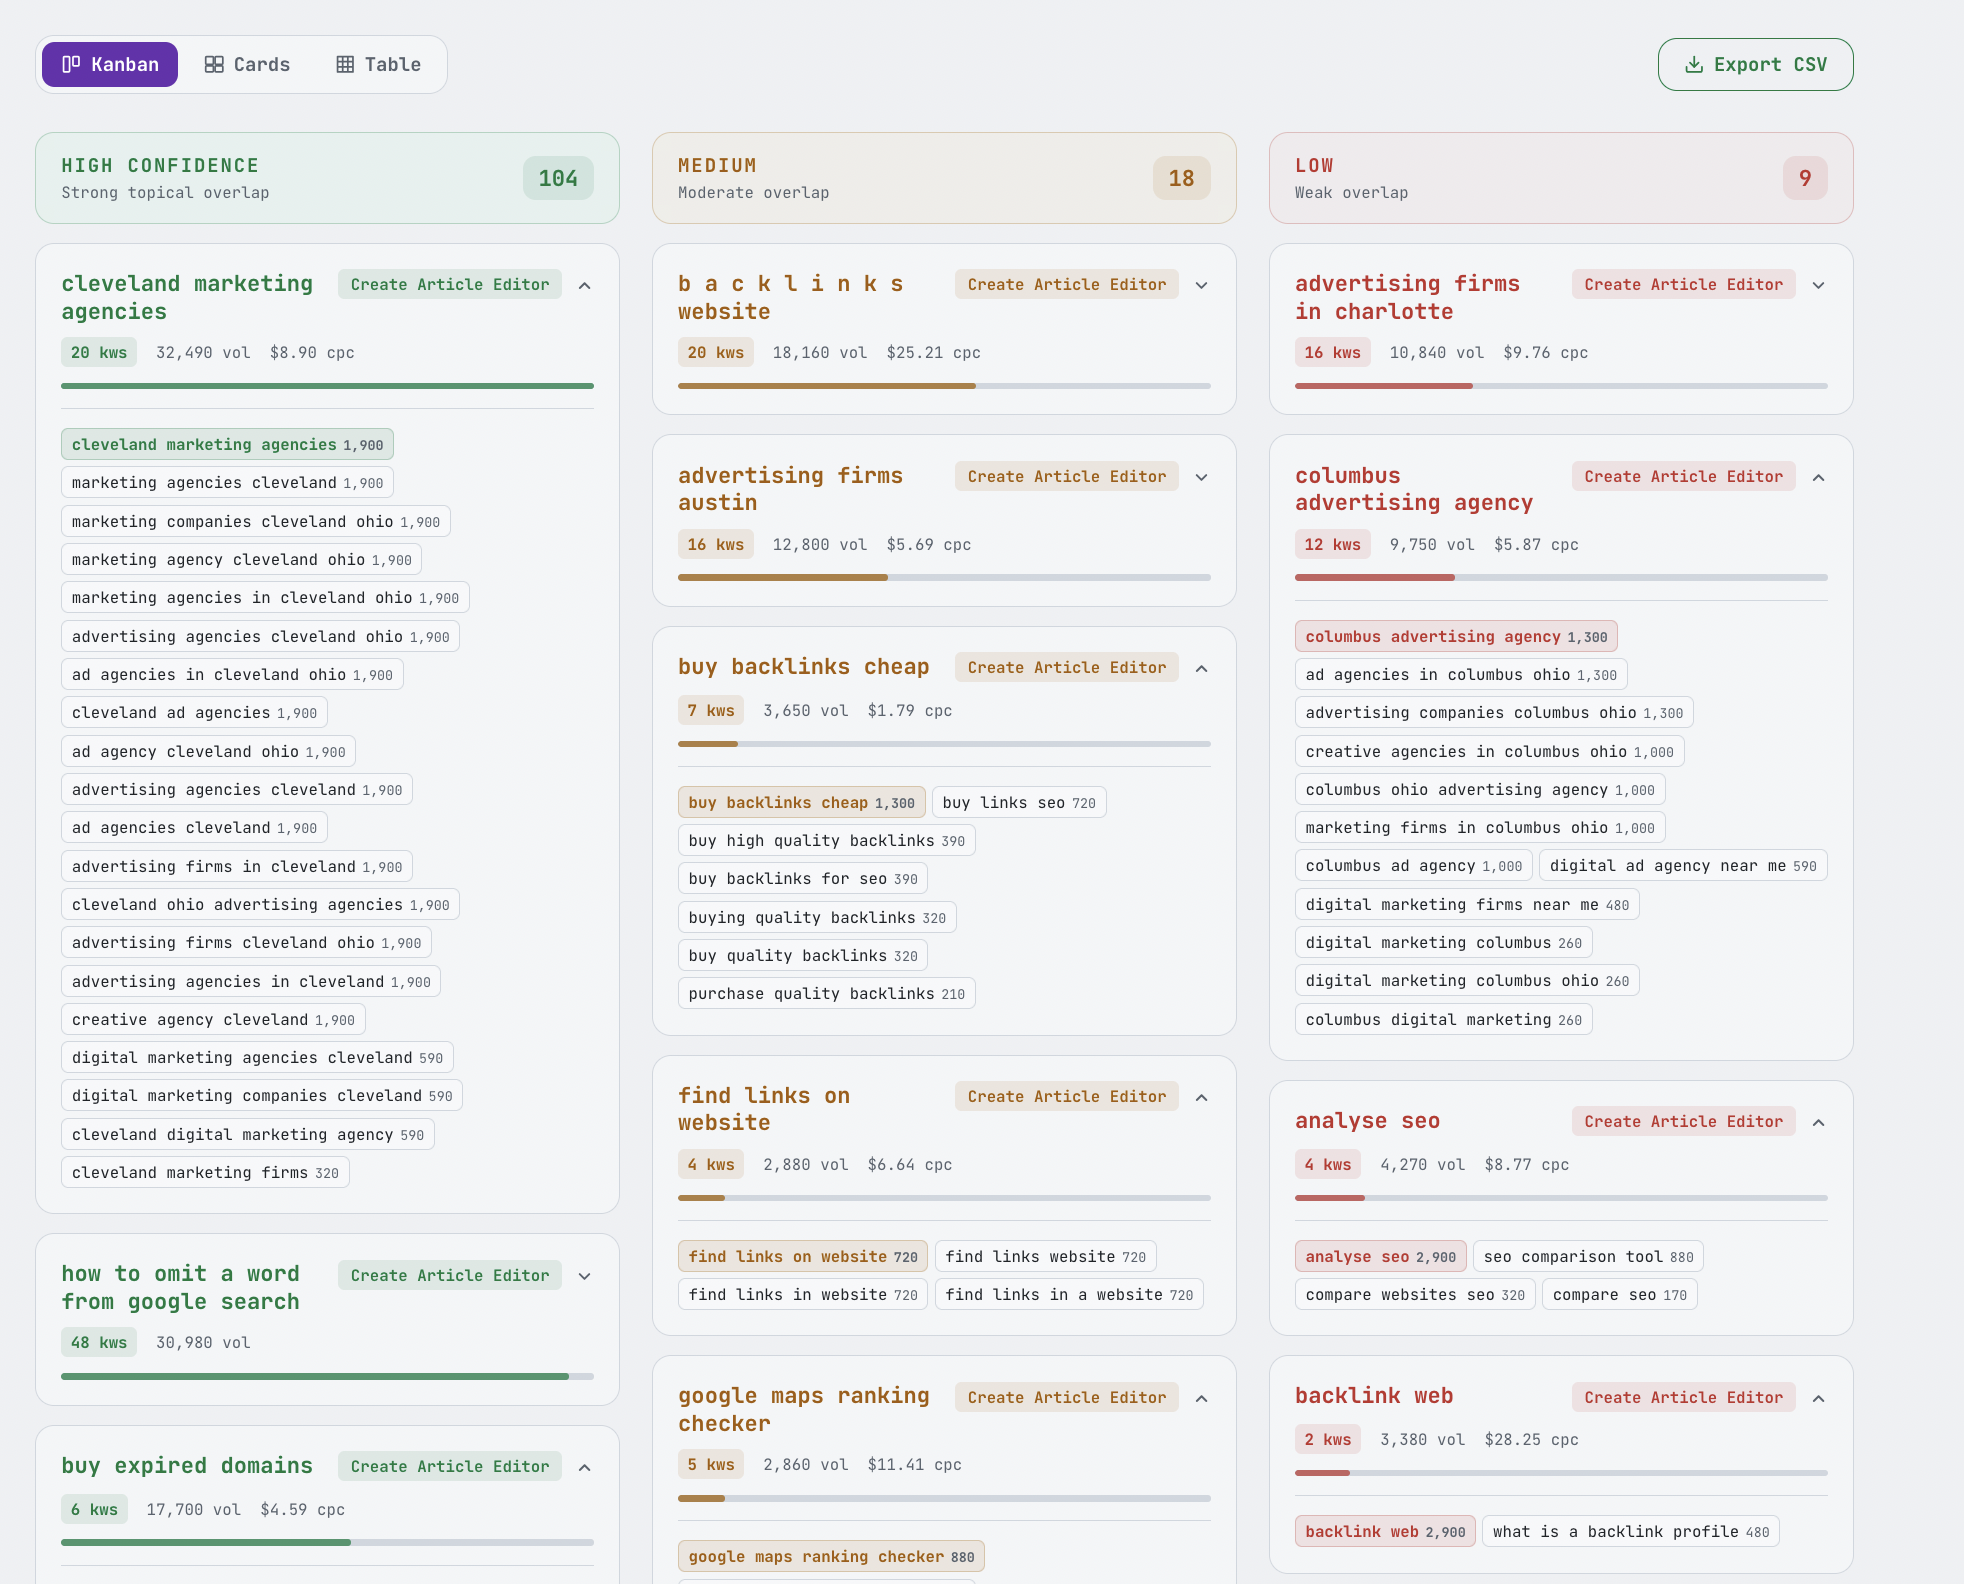Click the 104 high confidence count badge

(558, 178)
